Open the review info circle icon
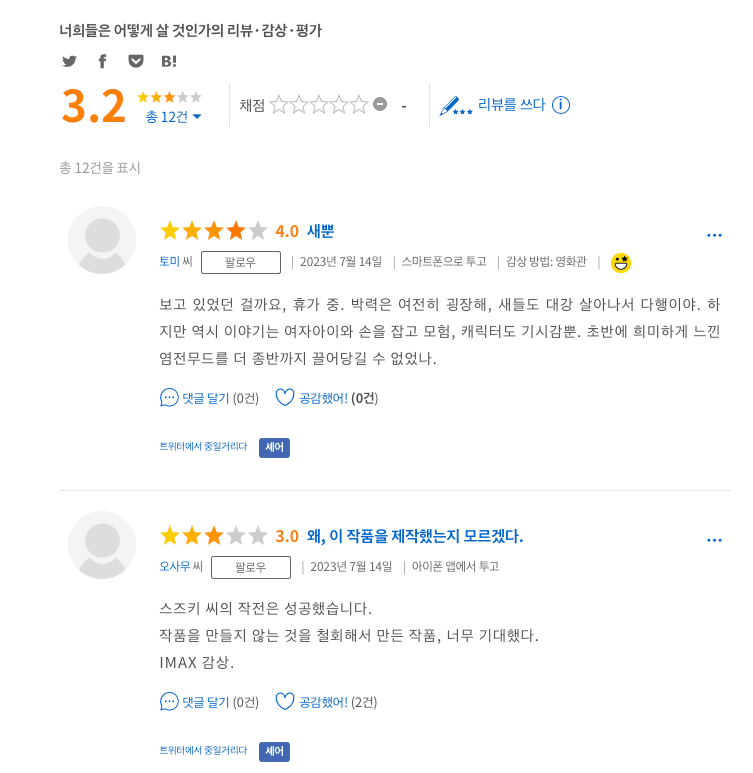 tap(561, 105)
